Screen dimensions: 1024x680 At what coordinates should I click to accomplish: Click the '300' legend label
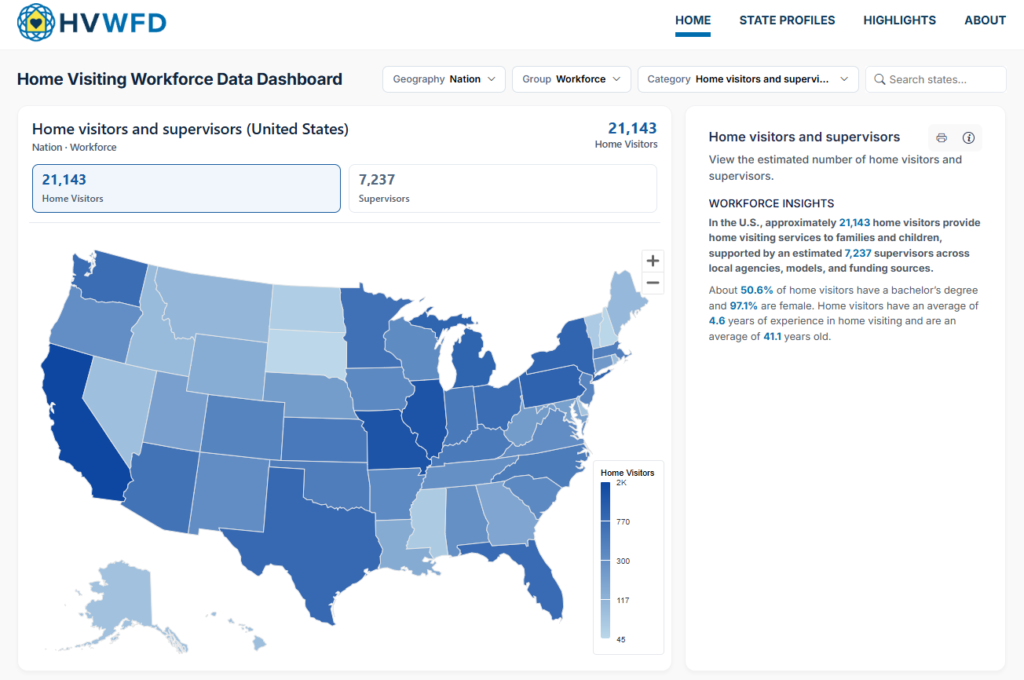(x=623, y=561)
